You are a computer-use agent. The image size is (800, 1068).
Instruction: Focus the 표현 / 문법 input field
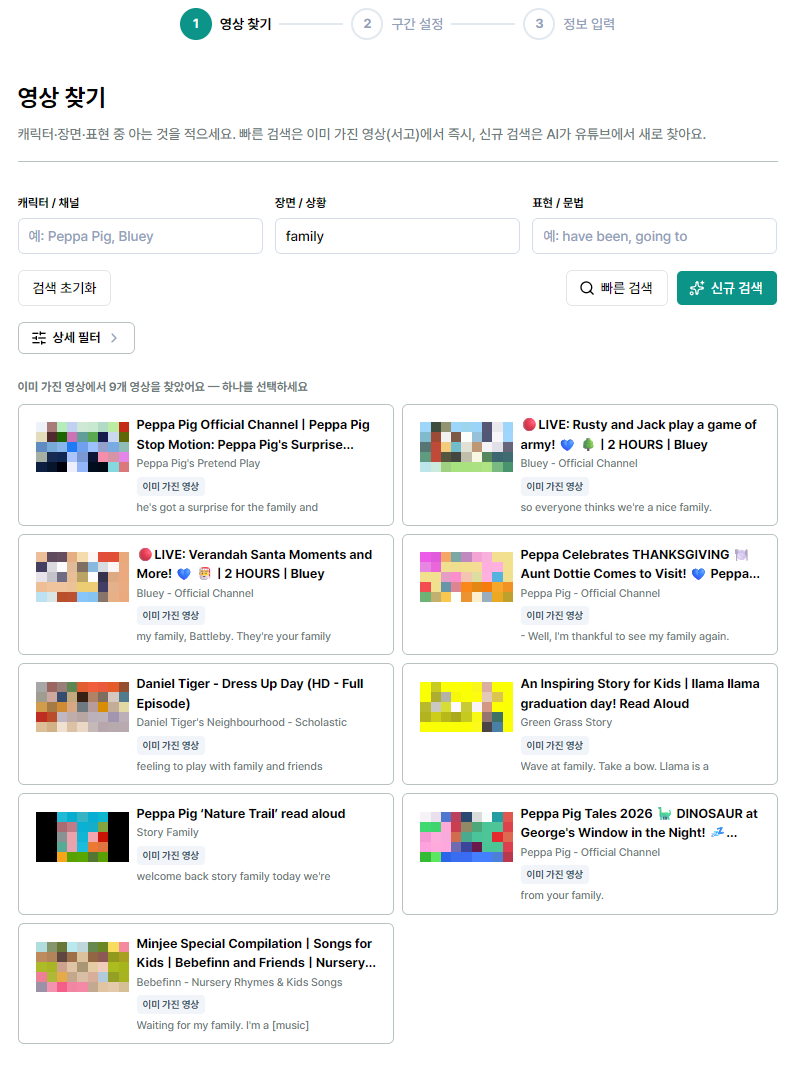[654, 236]
